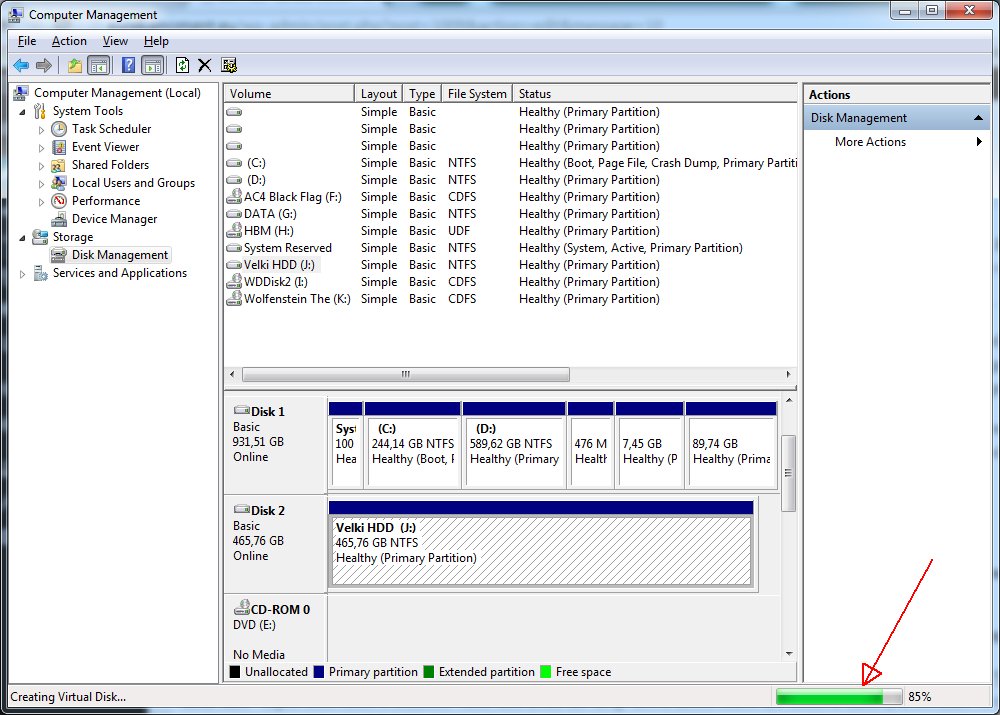Select the 589,62 GB (D:) partition block
Viewport: 1000px width, 715px height.
(514, 450)
